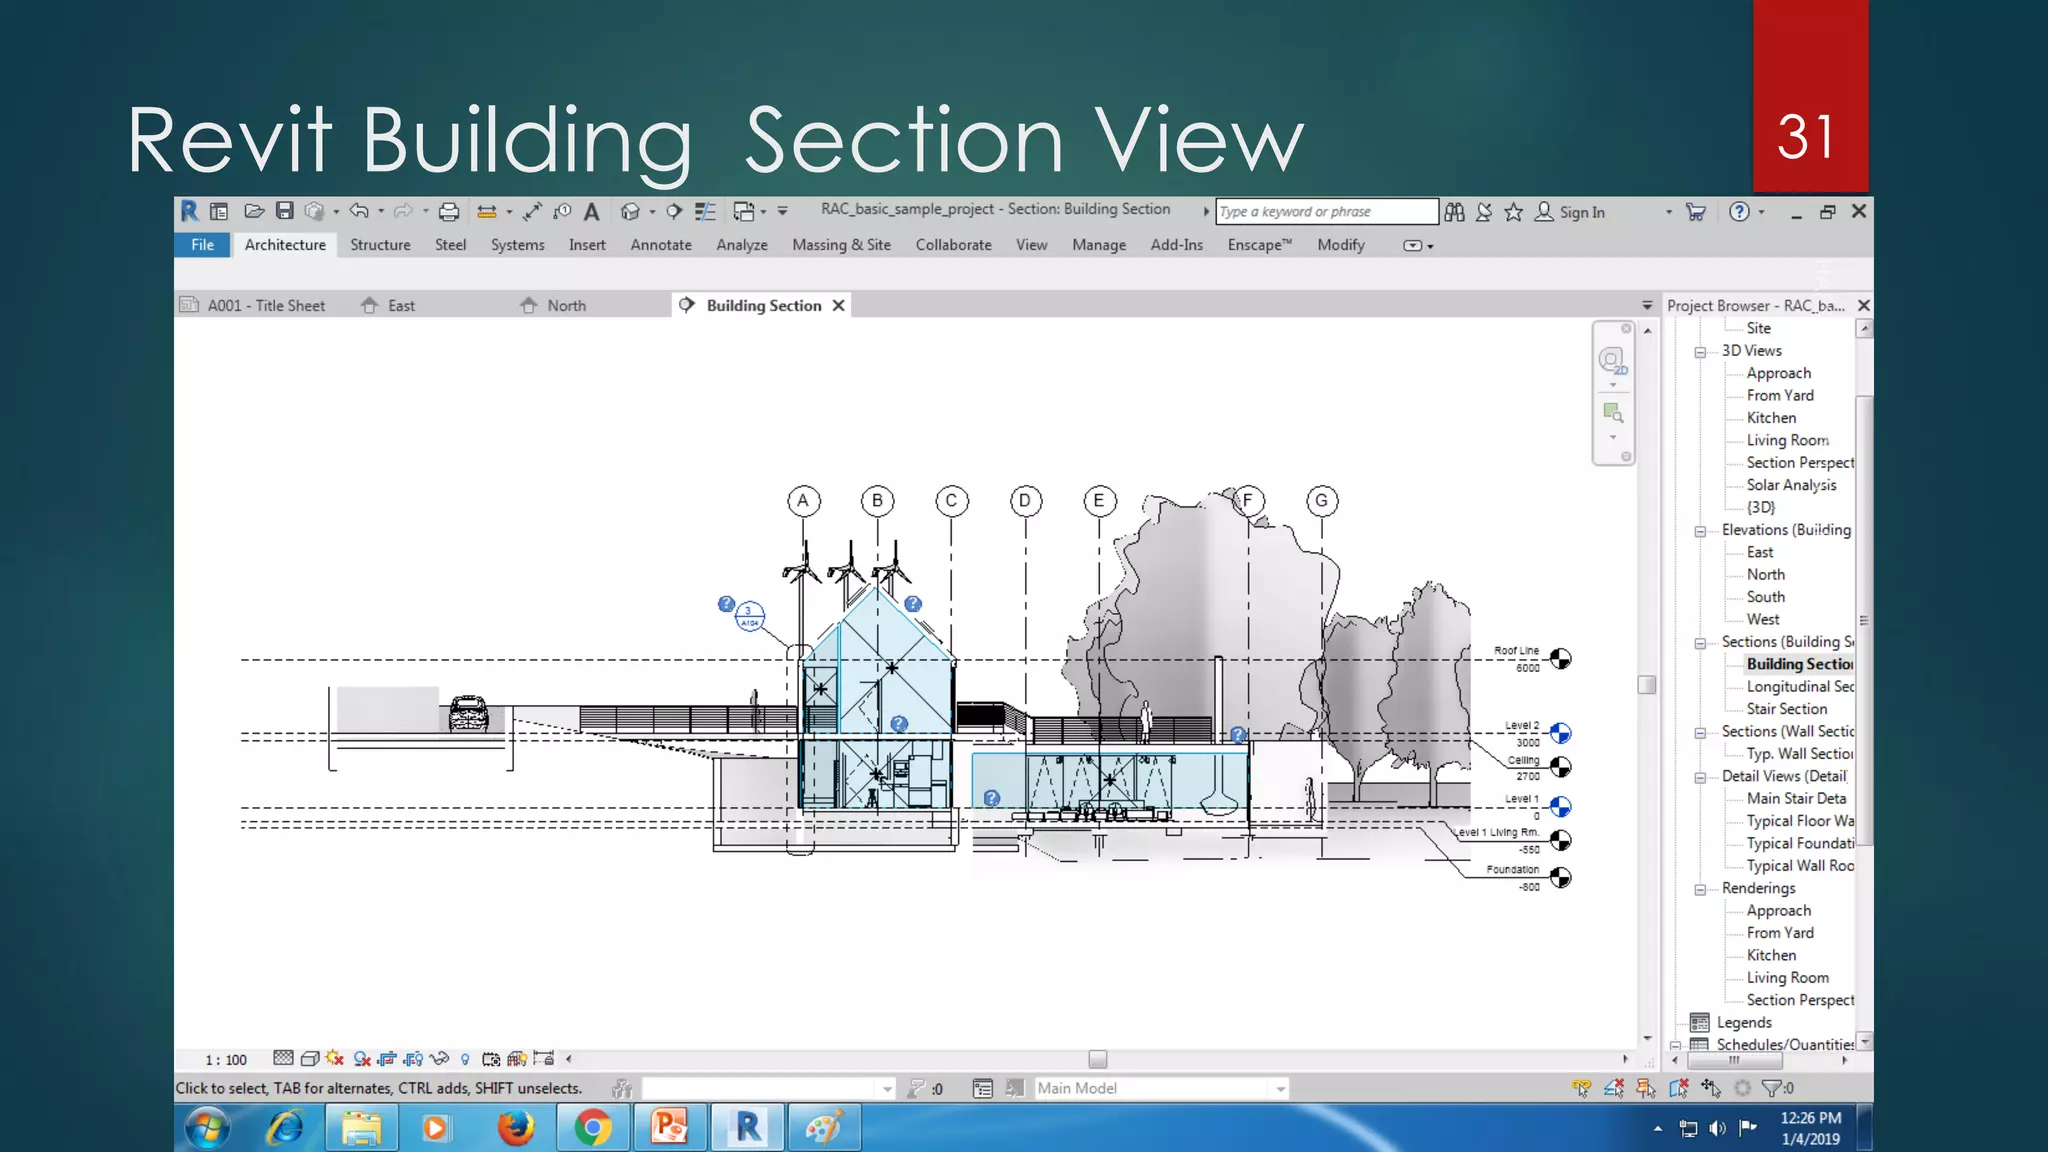
Task: Switch to the Structure ribbon tab
Action: coord(380,245)
